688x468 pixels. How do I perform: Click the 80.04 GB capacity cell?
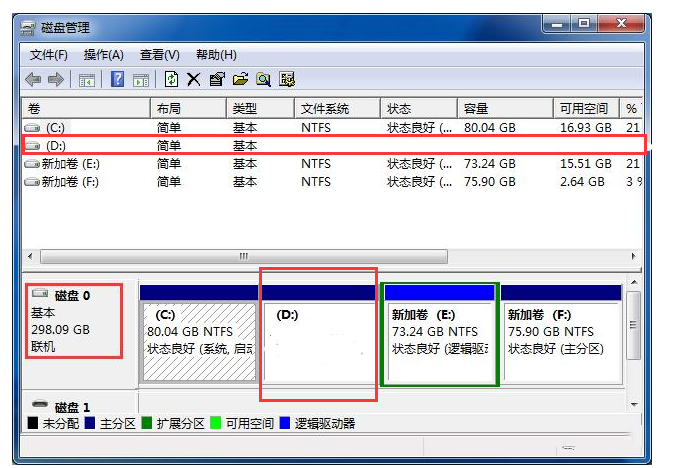tap(490, 128)
